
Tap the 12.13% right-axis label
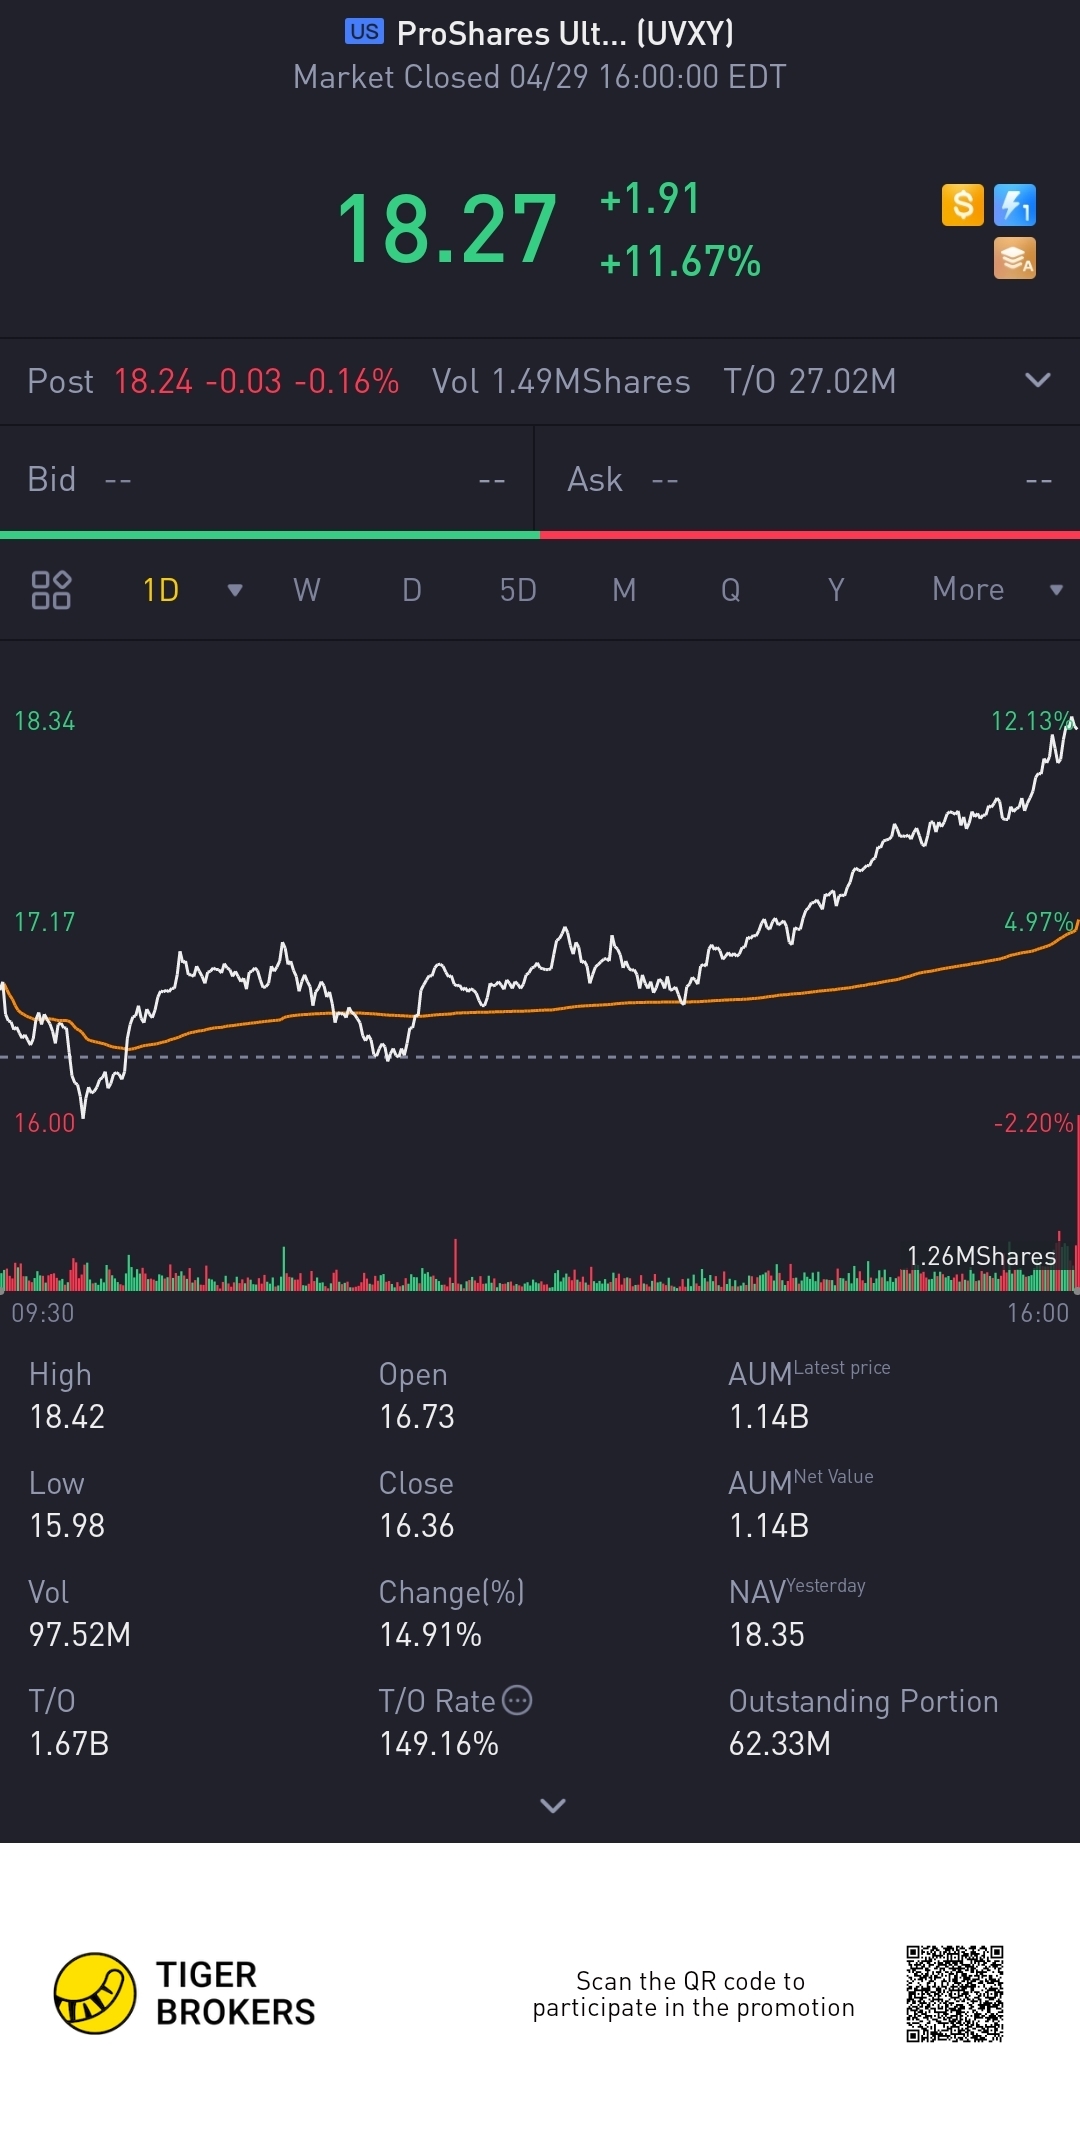tap(1032, 721)
